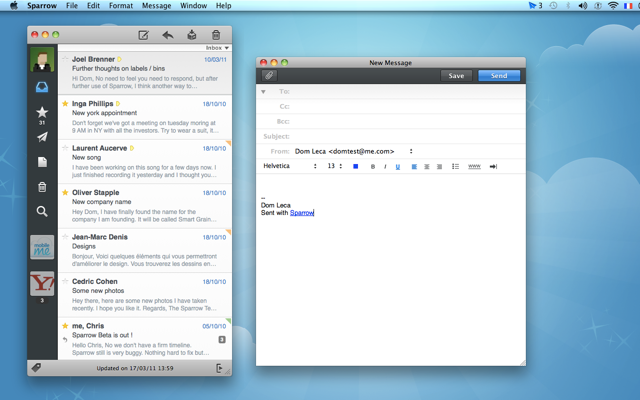Unstar the Inga Phillips email
This screenshot has height=400, width=640.
[x=65, y=104]
